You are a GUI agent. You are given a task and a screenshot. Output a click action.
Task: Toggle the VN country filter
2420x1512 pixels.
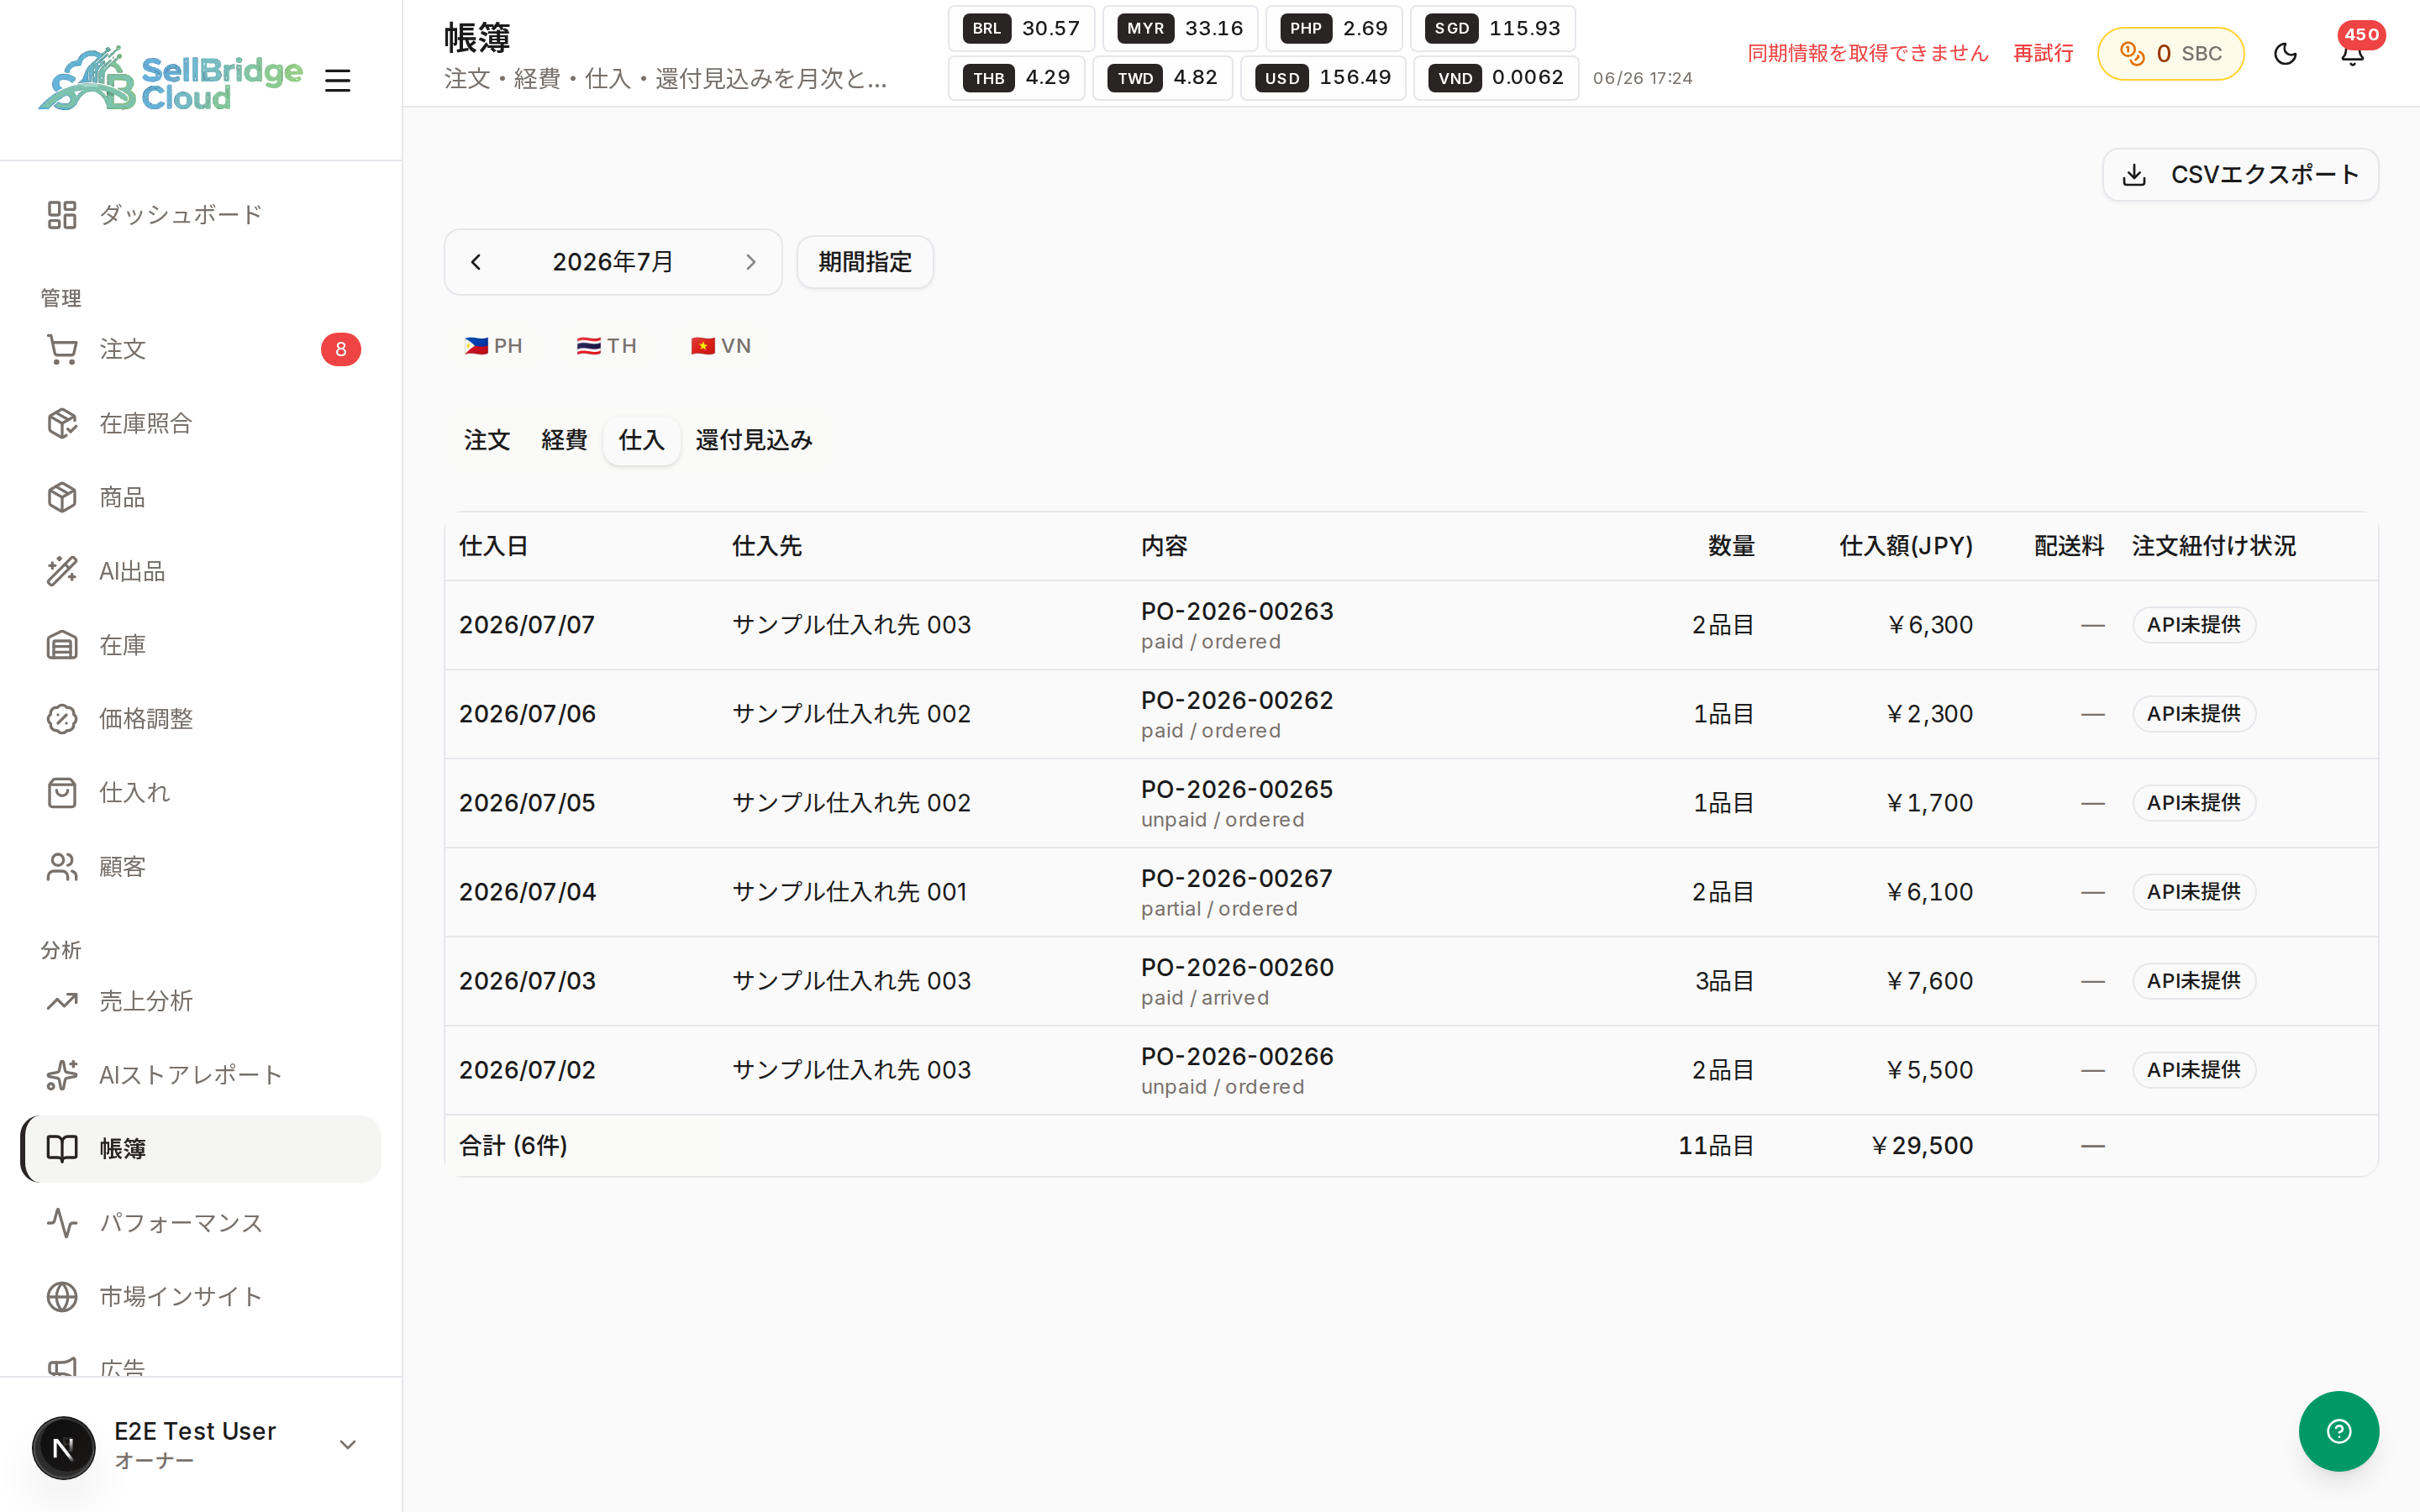click(721, 346)
